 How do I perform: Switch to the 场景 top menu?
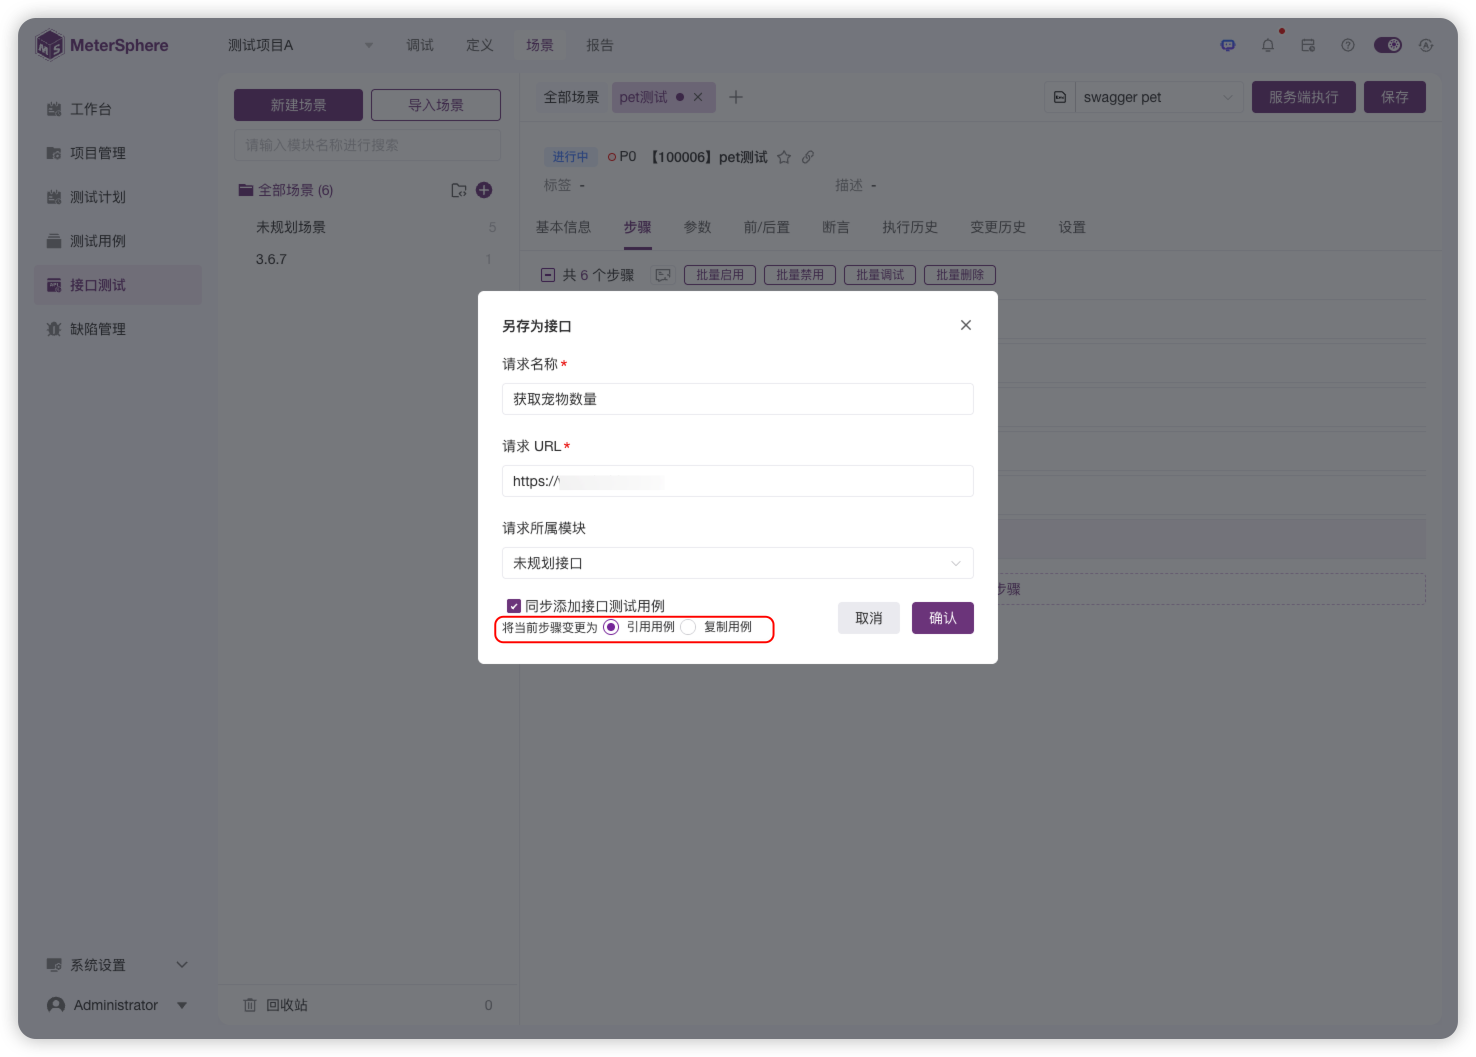coord(540,45)
